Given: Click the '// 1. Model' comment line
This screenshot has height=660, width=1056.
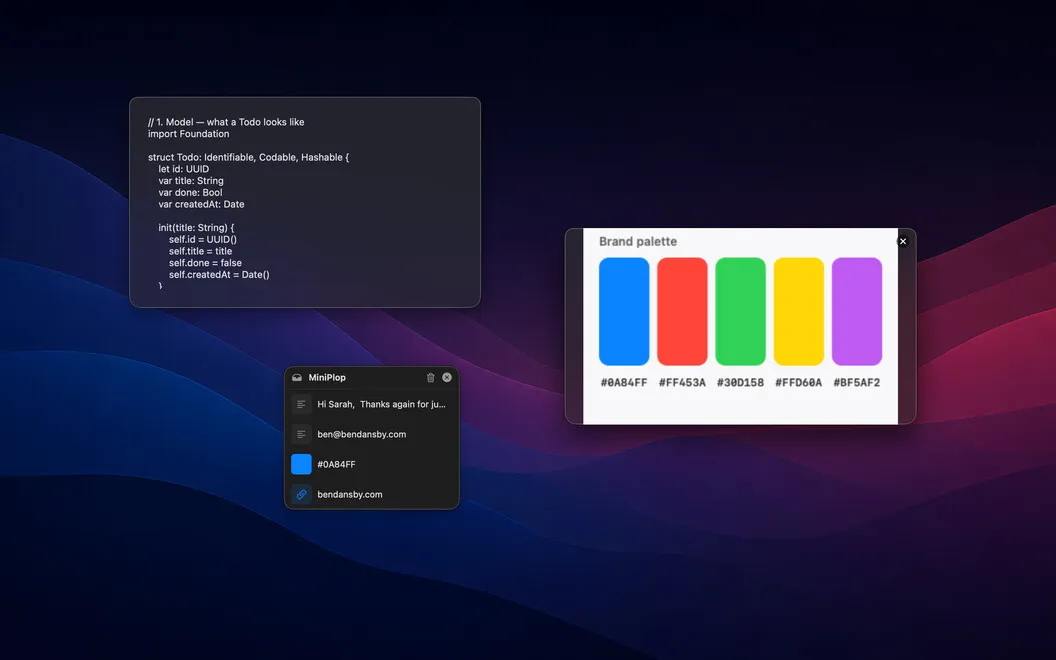Looking at the screenshot, I should [x=226, y=122].
